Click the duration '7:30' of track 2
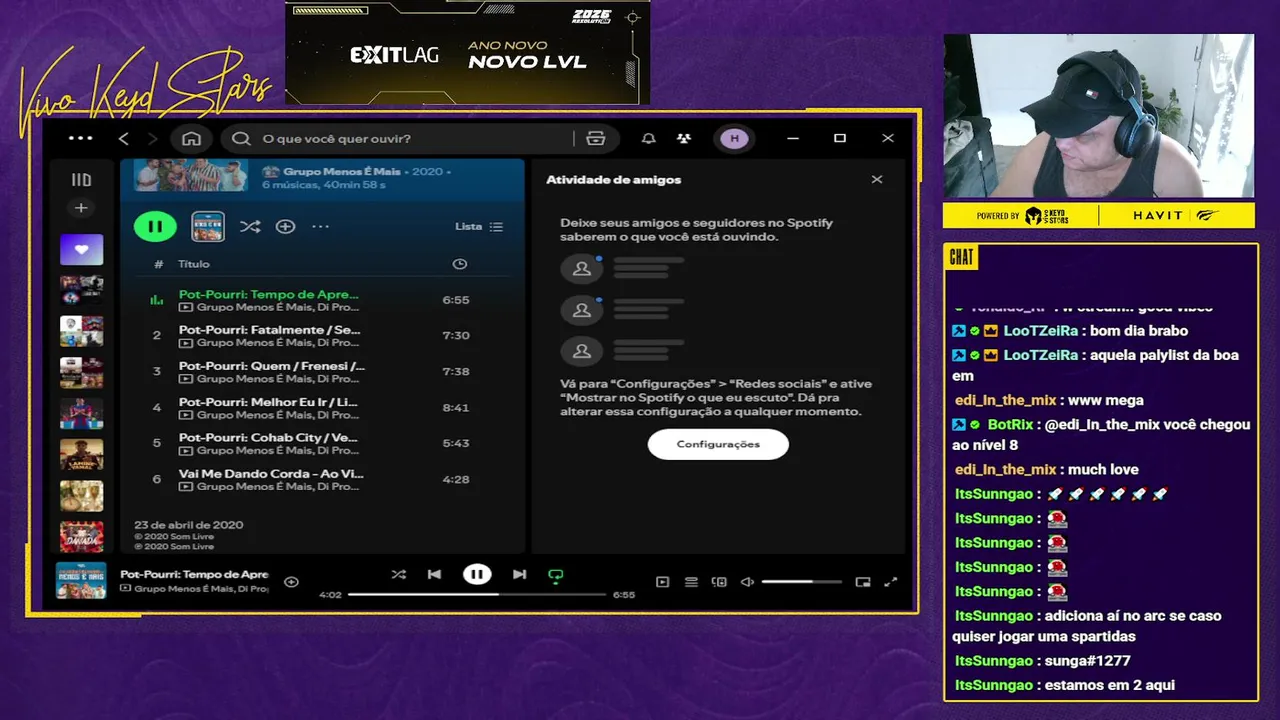1280x720 pixels. point(456,336)
